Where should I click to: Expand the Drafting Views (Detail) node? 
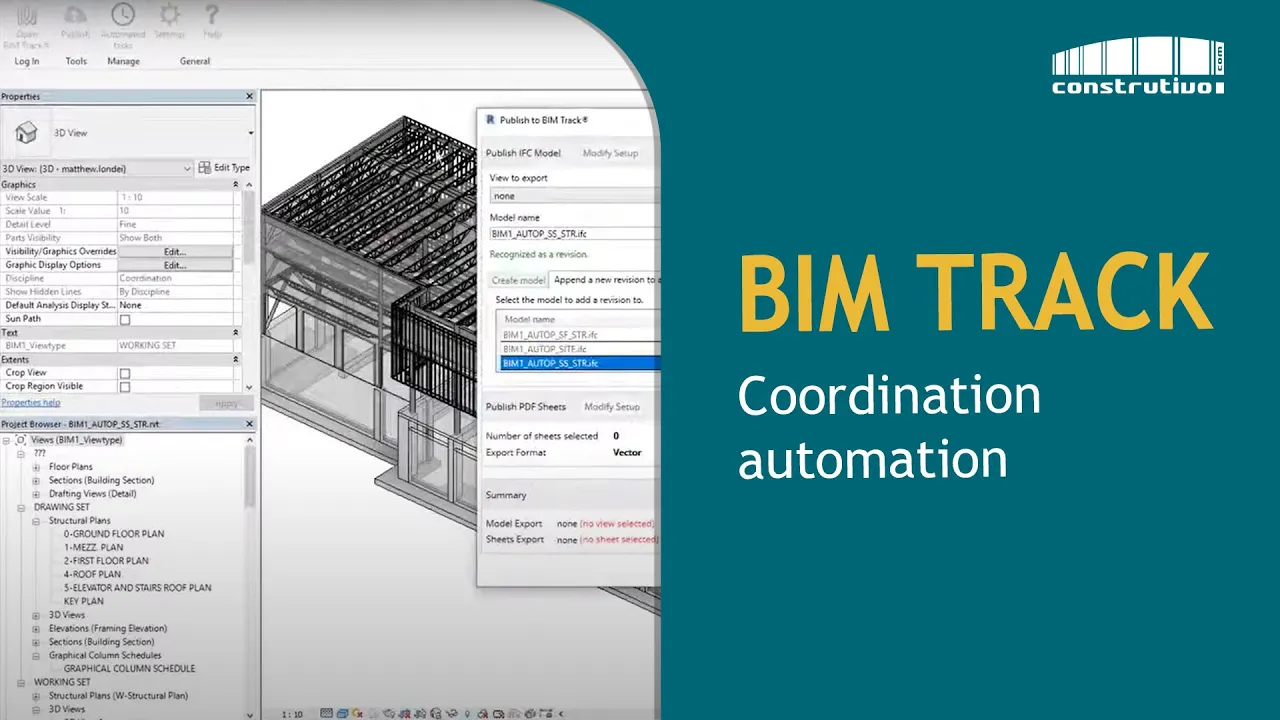click(x=37, y=494)
